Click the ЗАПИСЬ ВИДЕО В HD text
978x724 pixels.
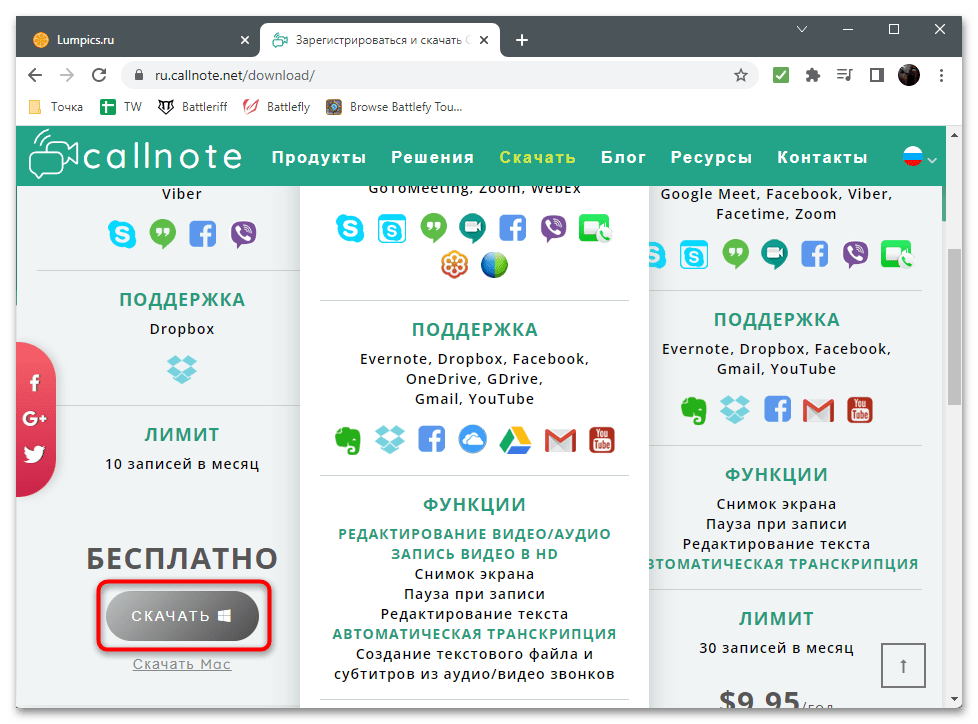click(474, 554)
